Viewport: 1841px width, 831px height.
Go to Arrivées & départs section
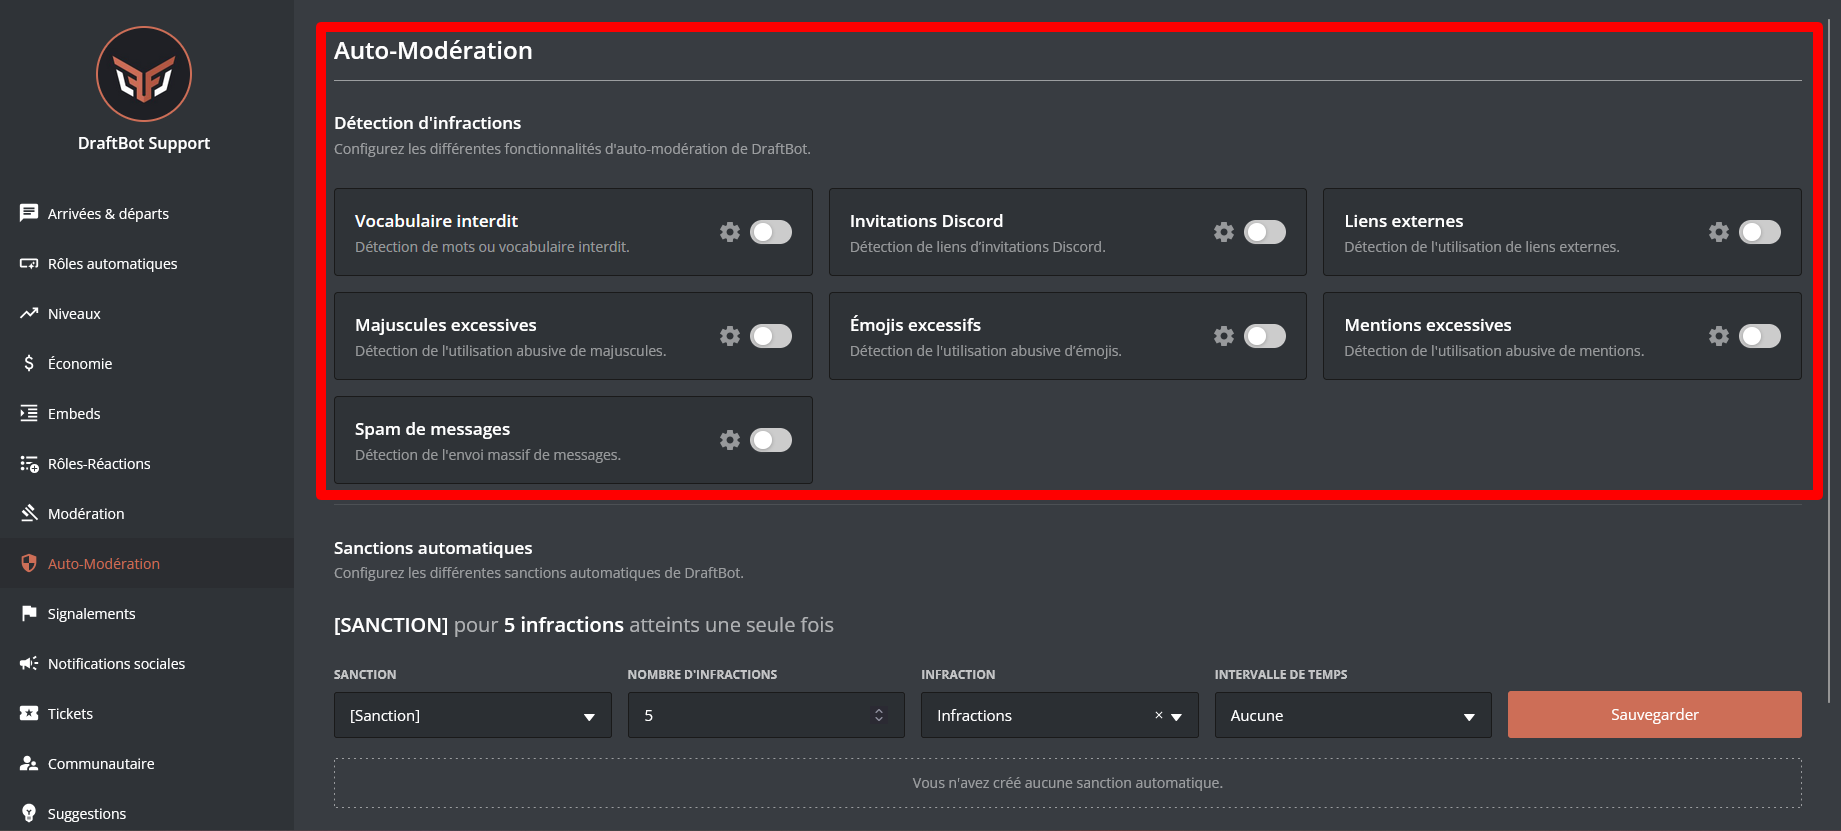(x=147, y=213)
